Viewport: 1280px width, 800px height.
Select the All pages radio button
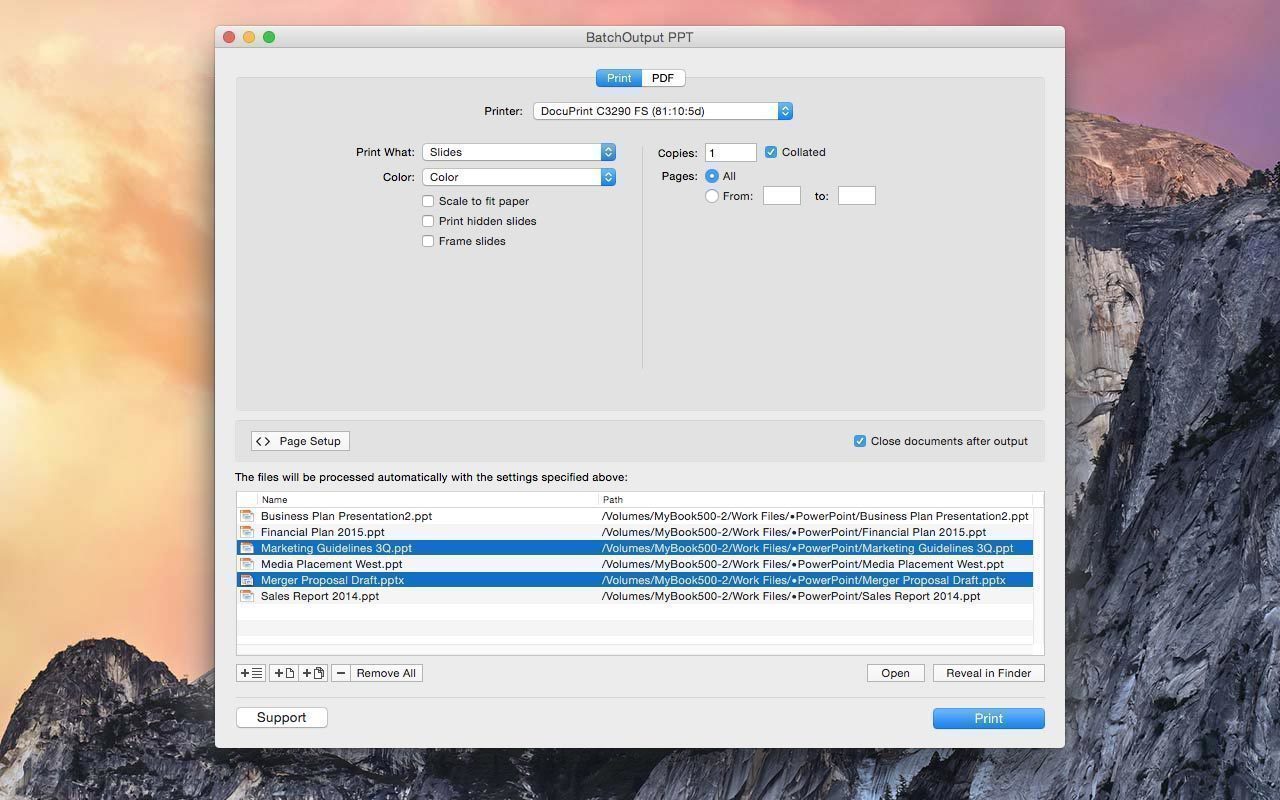712,176
